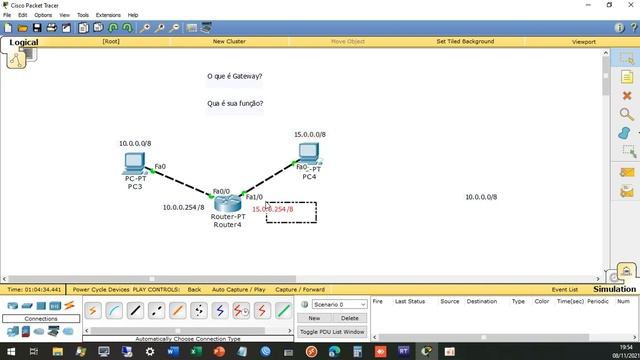Click New scenario button
Screen dimensions: 640x360
(314, 318)
